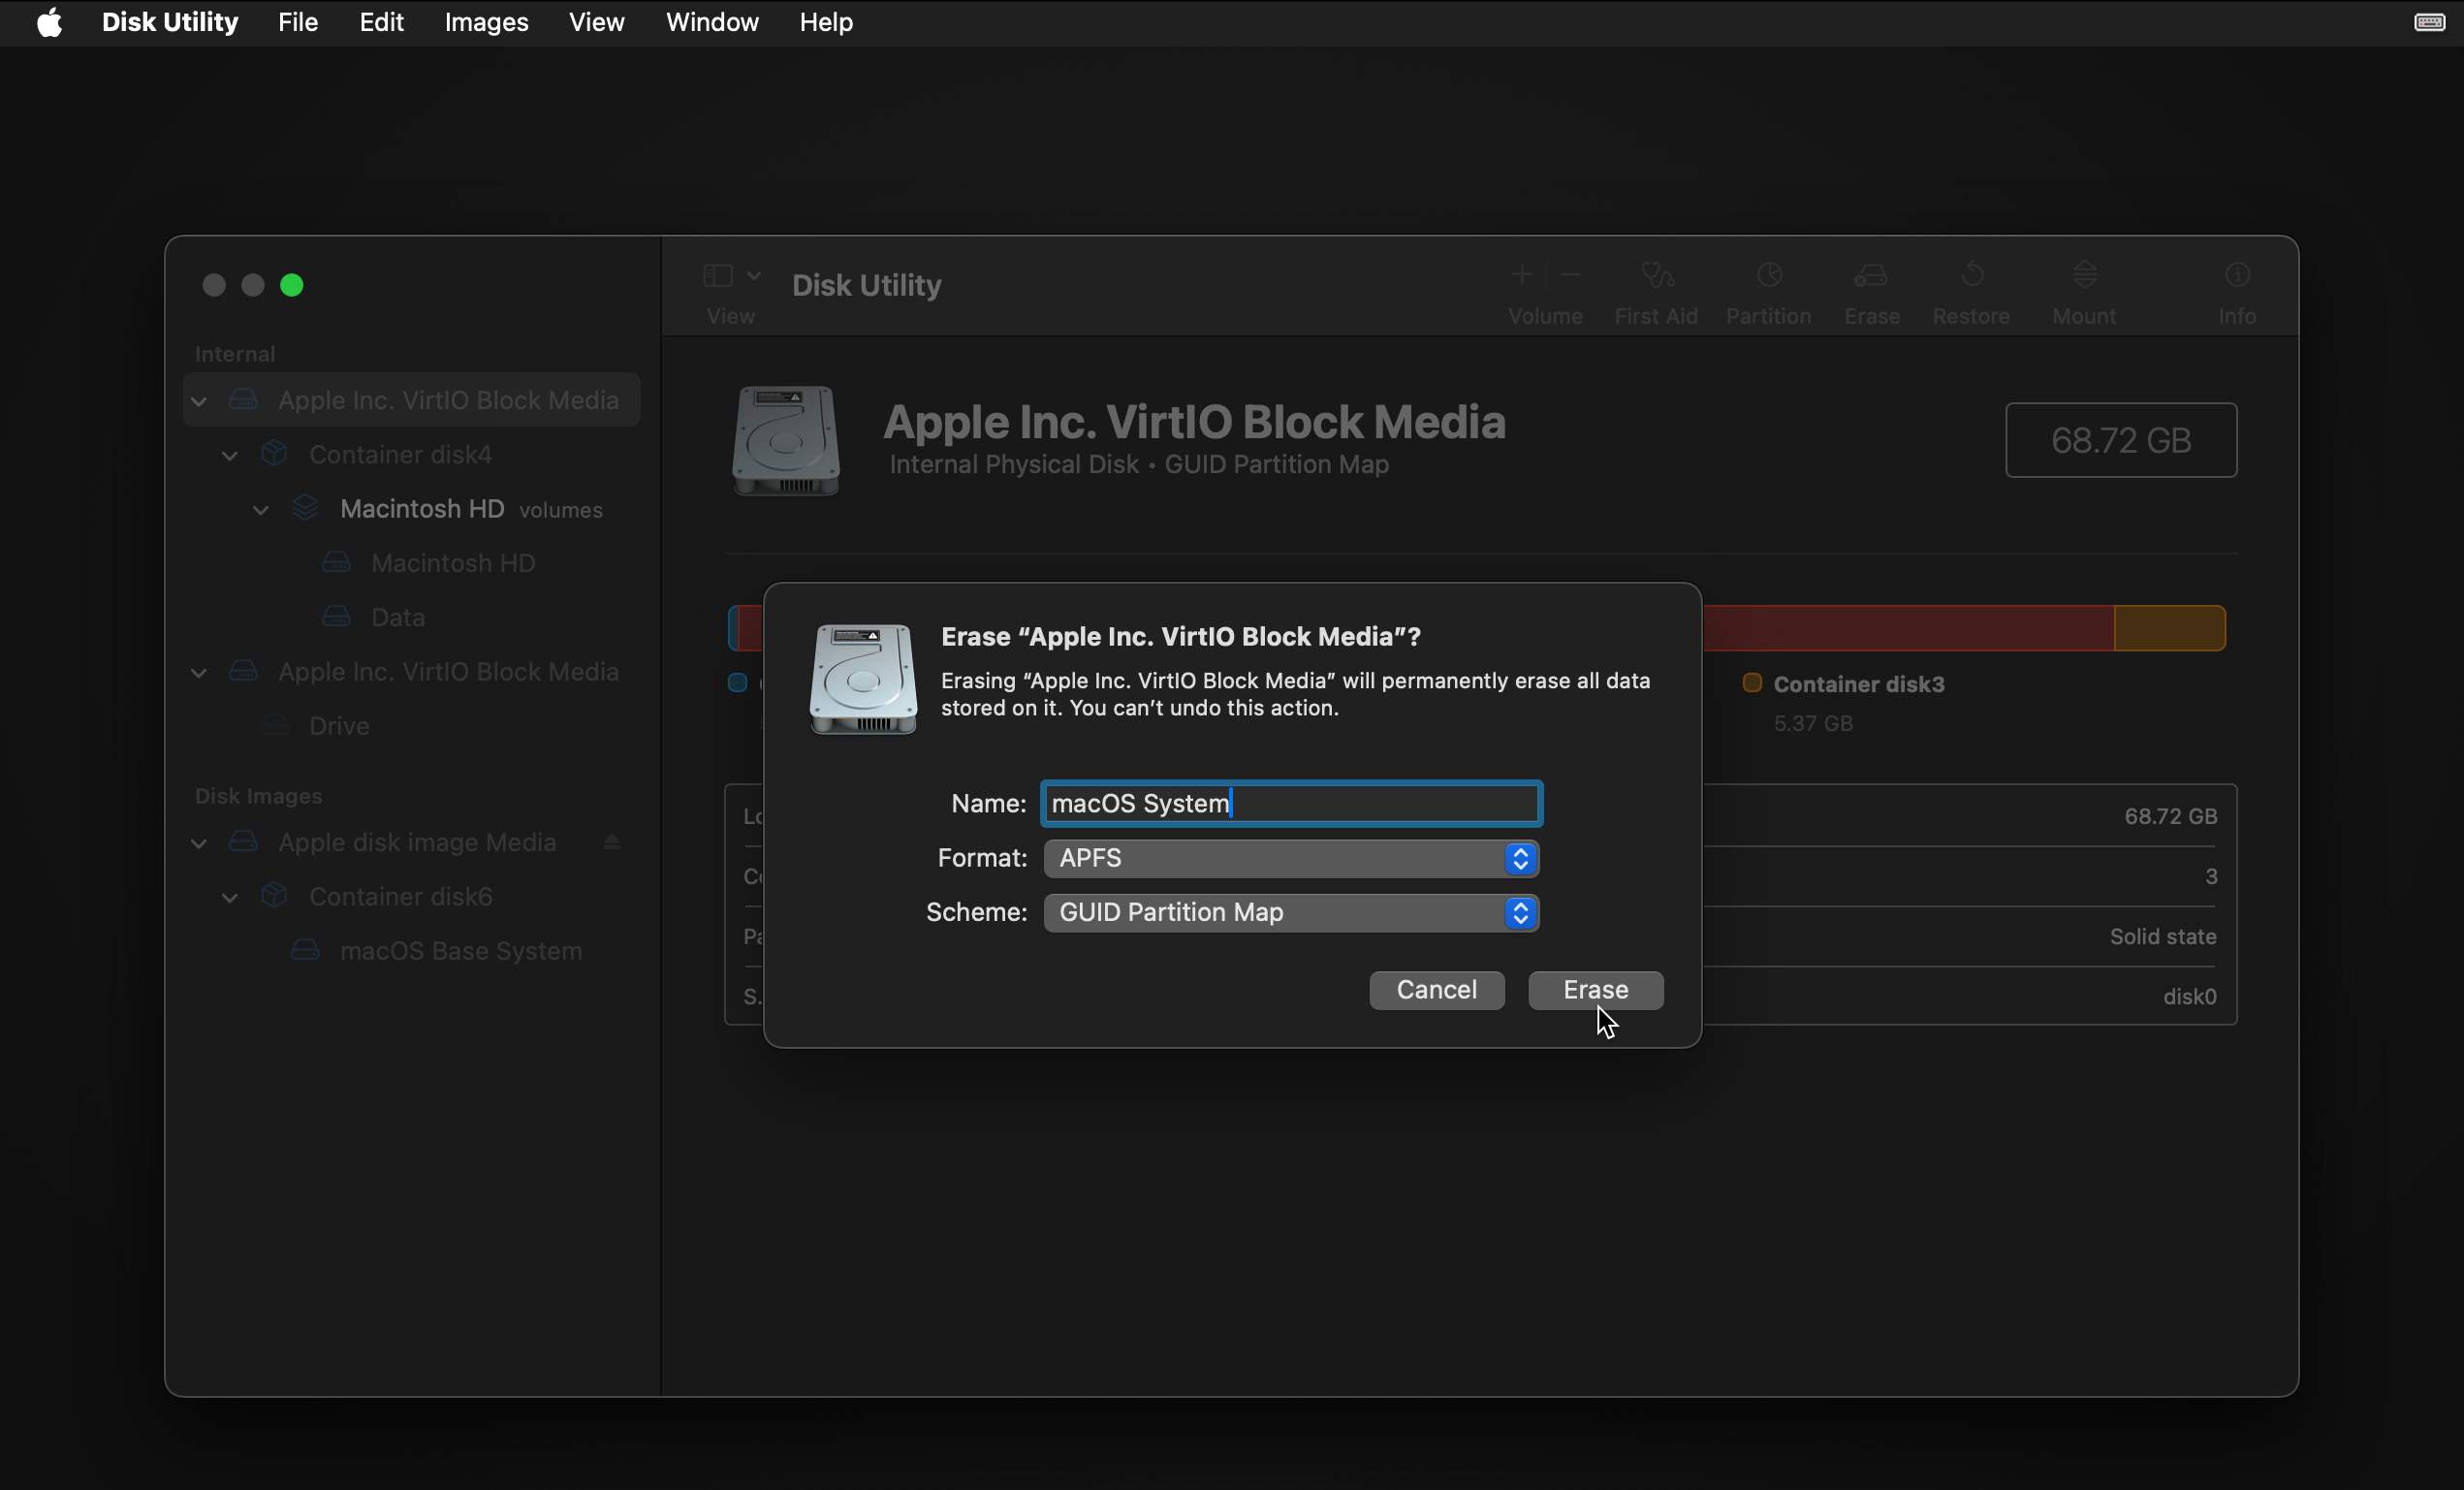
Task: Expand the Container disk6 tree item
Action: click(229, 895)
